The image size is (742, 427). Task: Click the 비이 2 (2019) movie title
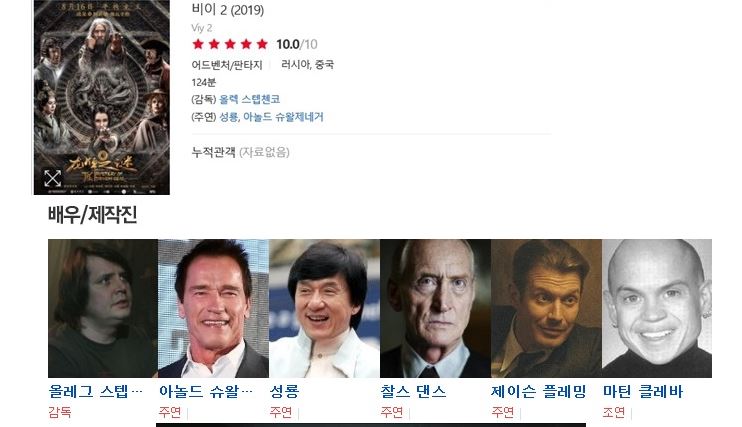point(228,9)
